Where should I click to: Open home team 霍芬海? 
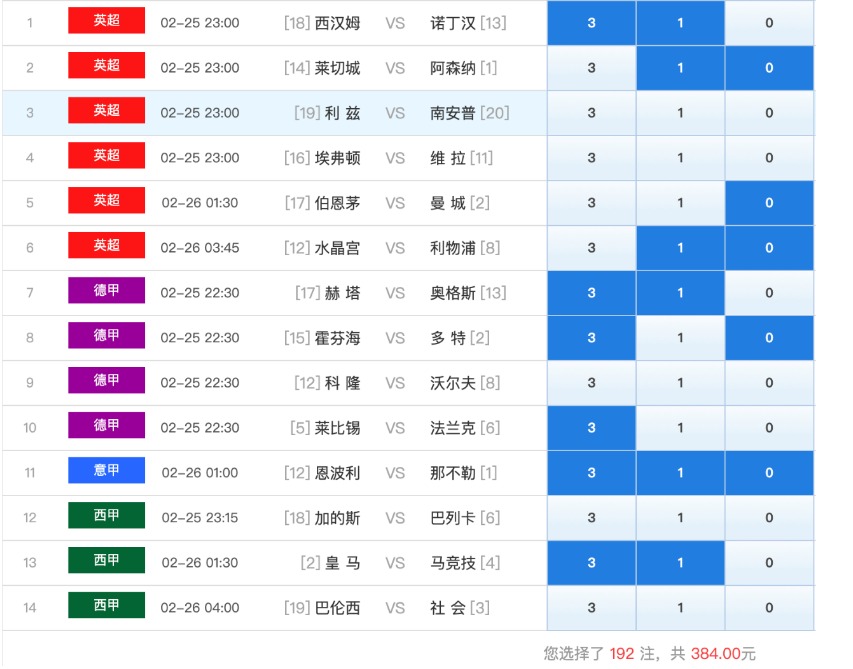pyautogui.click(x=337, y=338)
